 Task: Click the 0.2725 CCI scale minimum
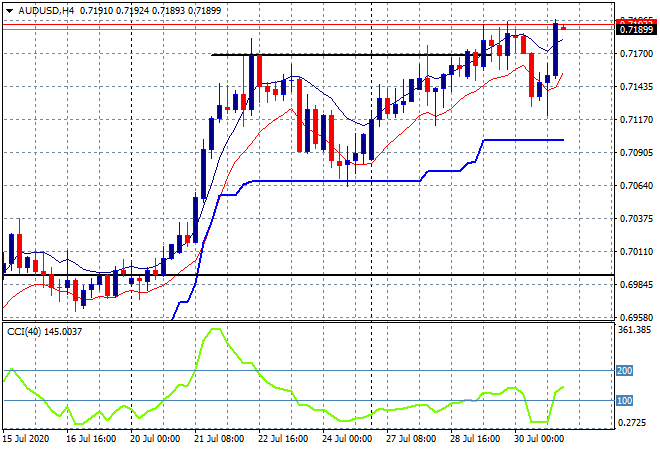[632, 422]
